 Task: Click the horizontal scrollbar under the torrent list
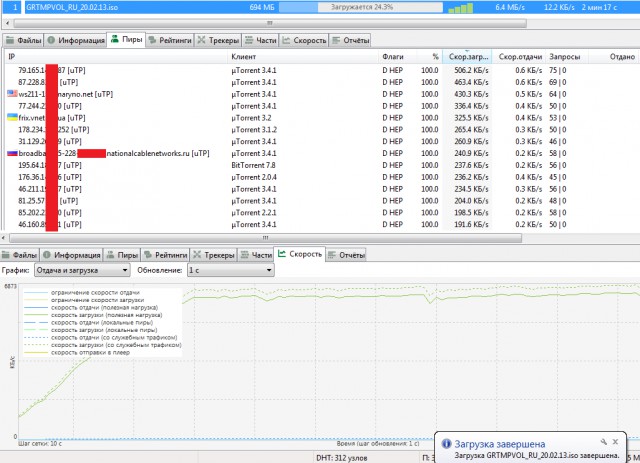(269, 23)
